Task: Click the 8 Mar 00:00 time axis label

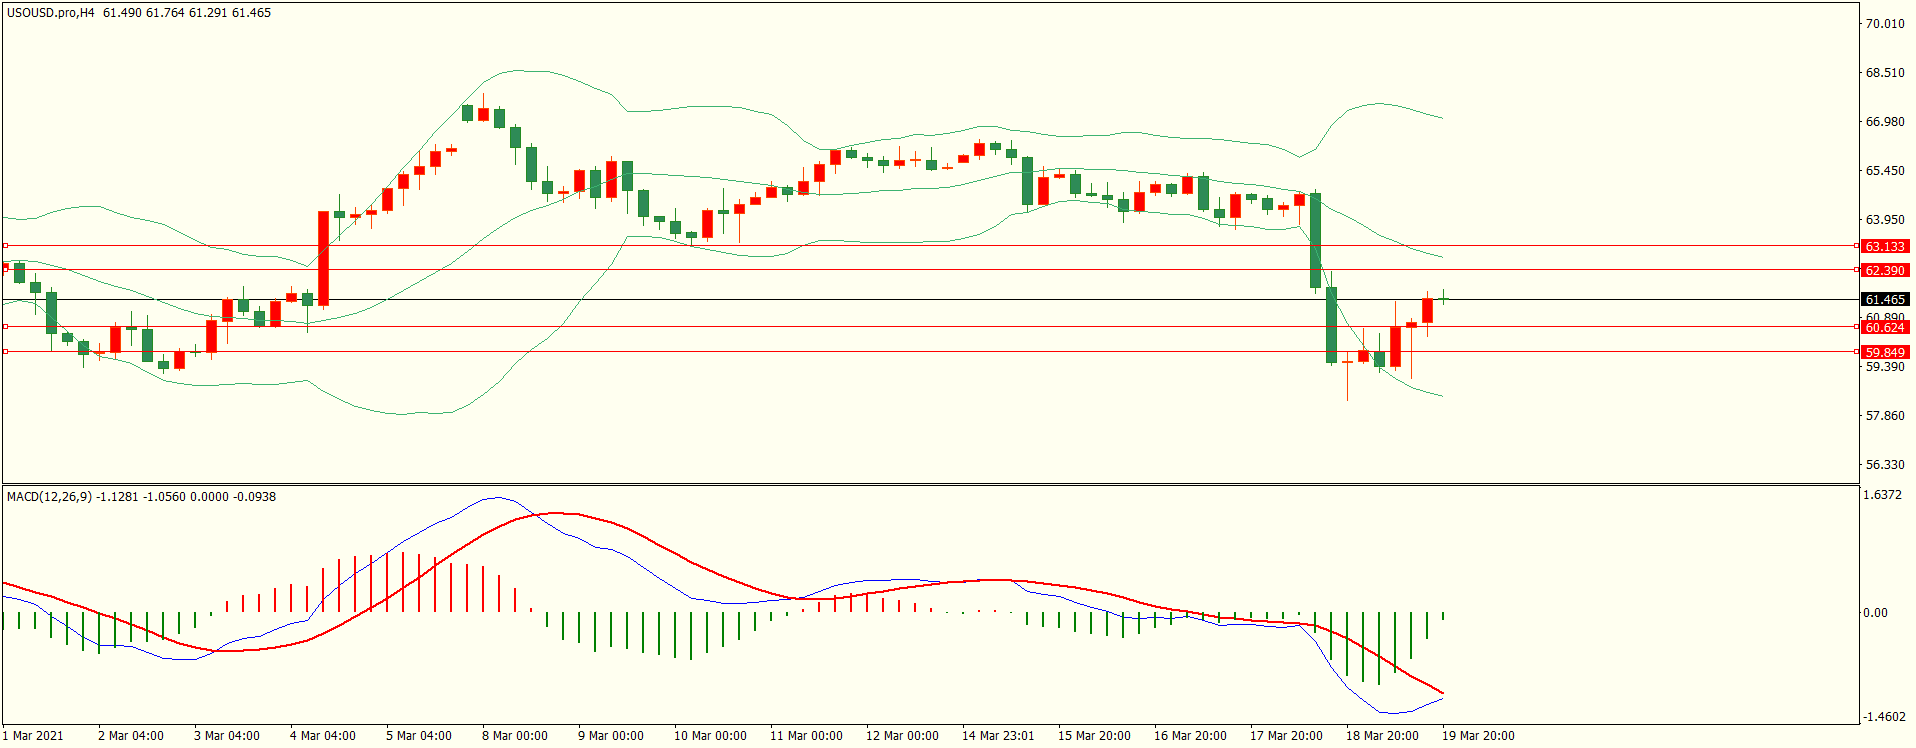Action: pos(514,736)
